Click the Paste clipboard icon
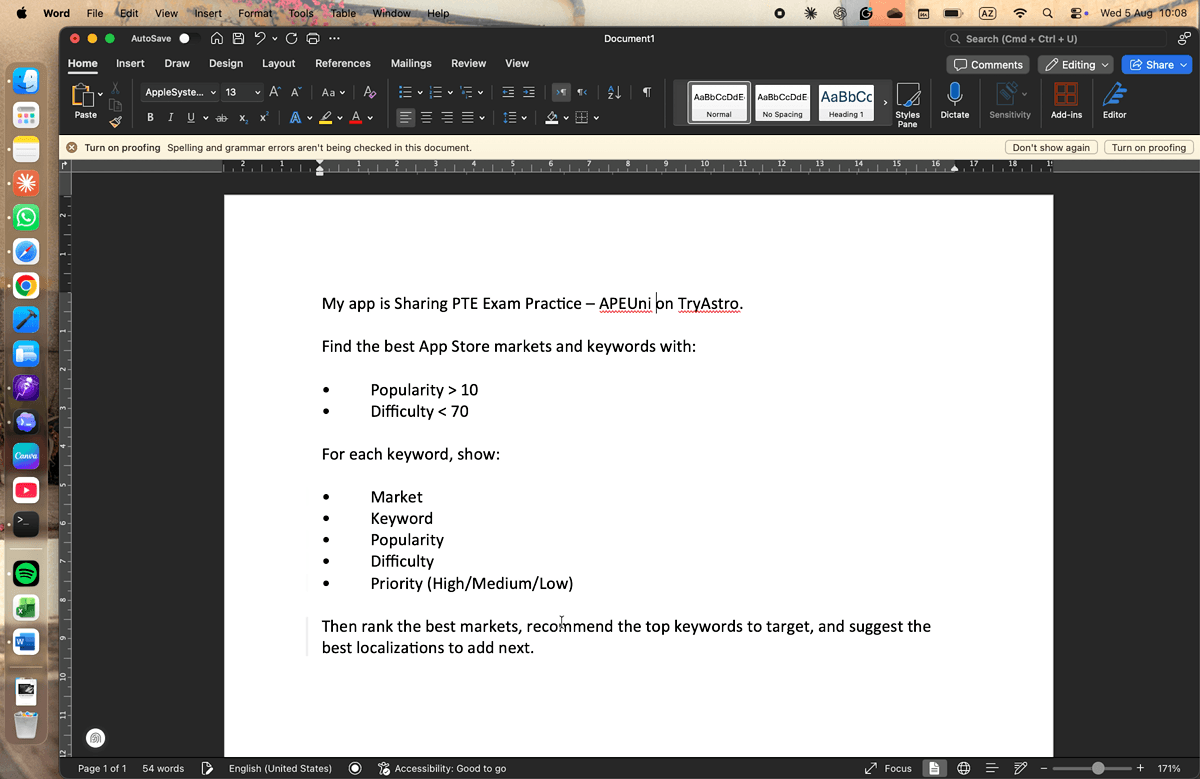The width and height of the screenshot is (1200, 779). [84, 96]
